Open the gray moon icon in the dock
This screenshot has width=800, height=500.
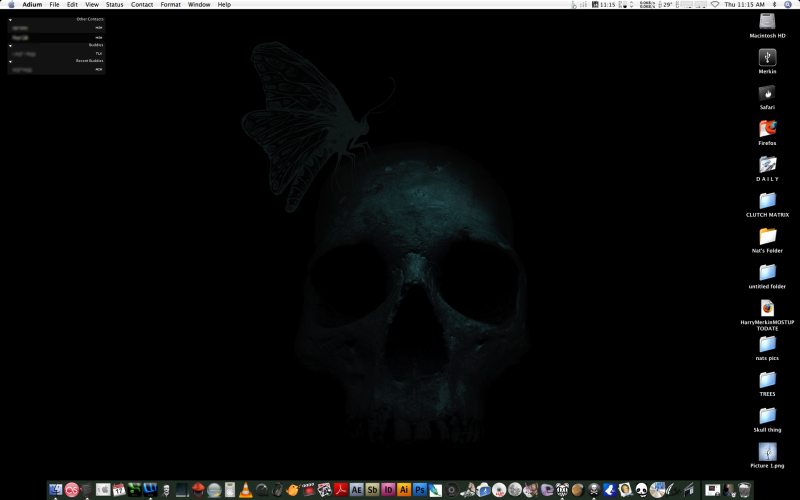(x=515, y=490)
